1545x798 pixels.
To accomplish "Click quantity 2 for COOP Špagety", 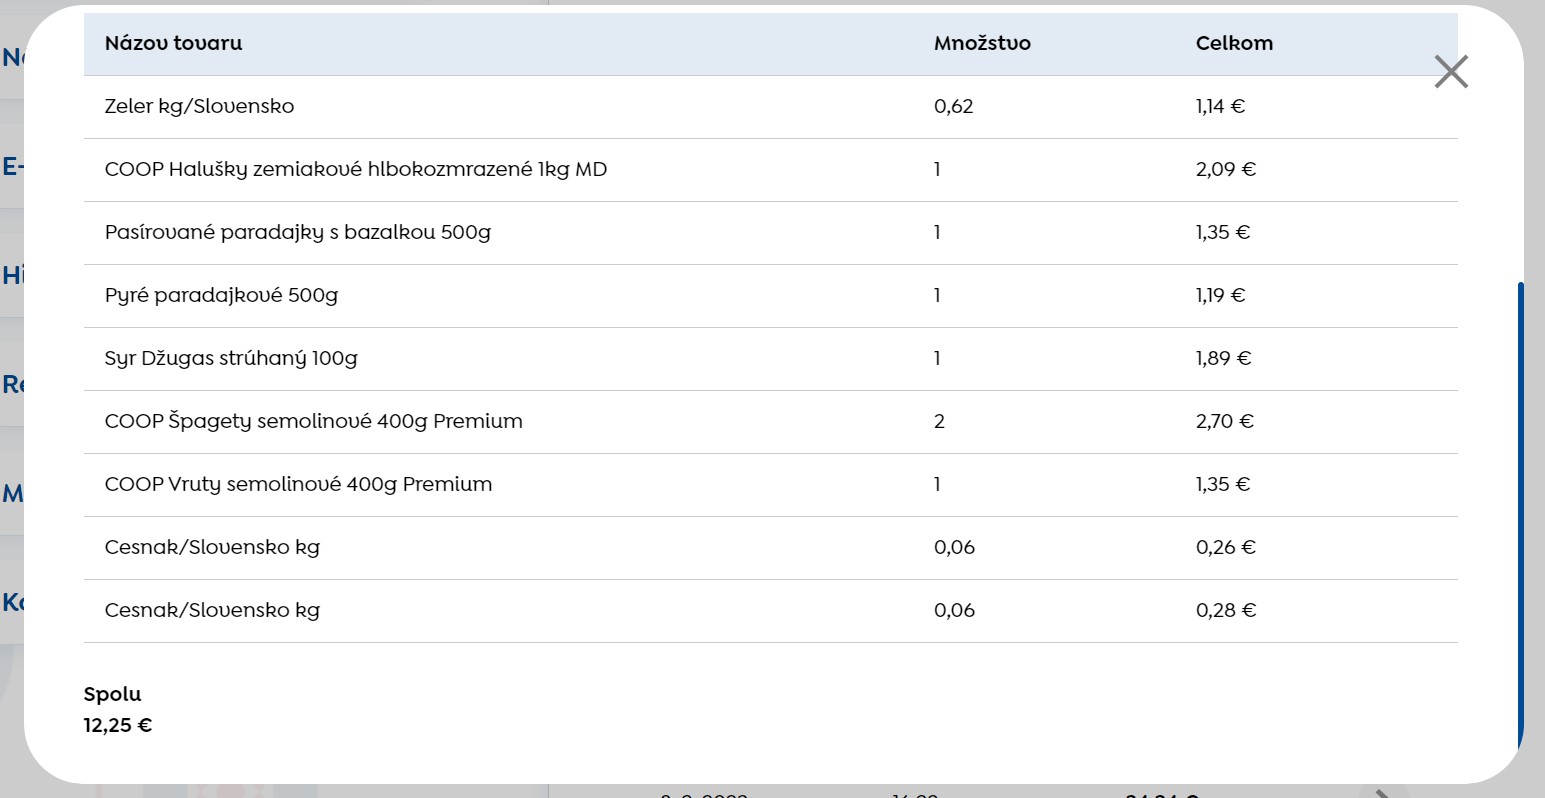I will [x=939, y=421].
